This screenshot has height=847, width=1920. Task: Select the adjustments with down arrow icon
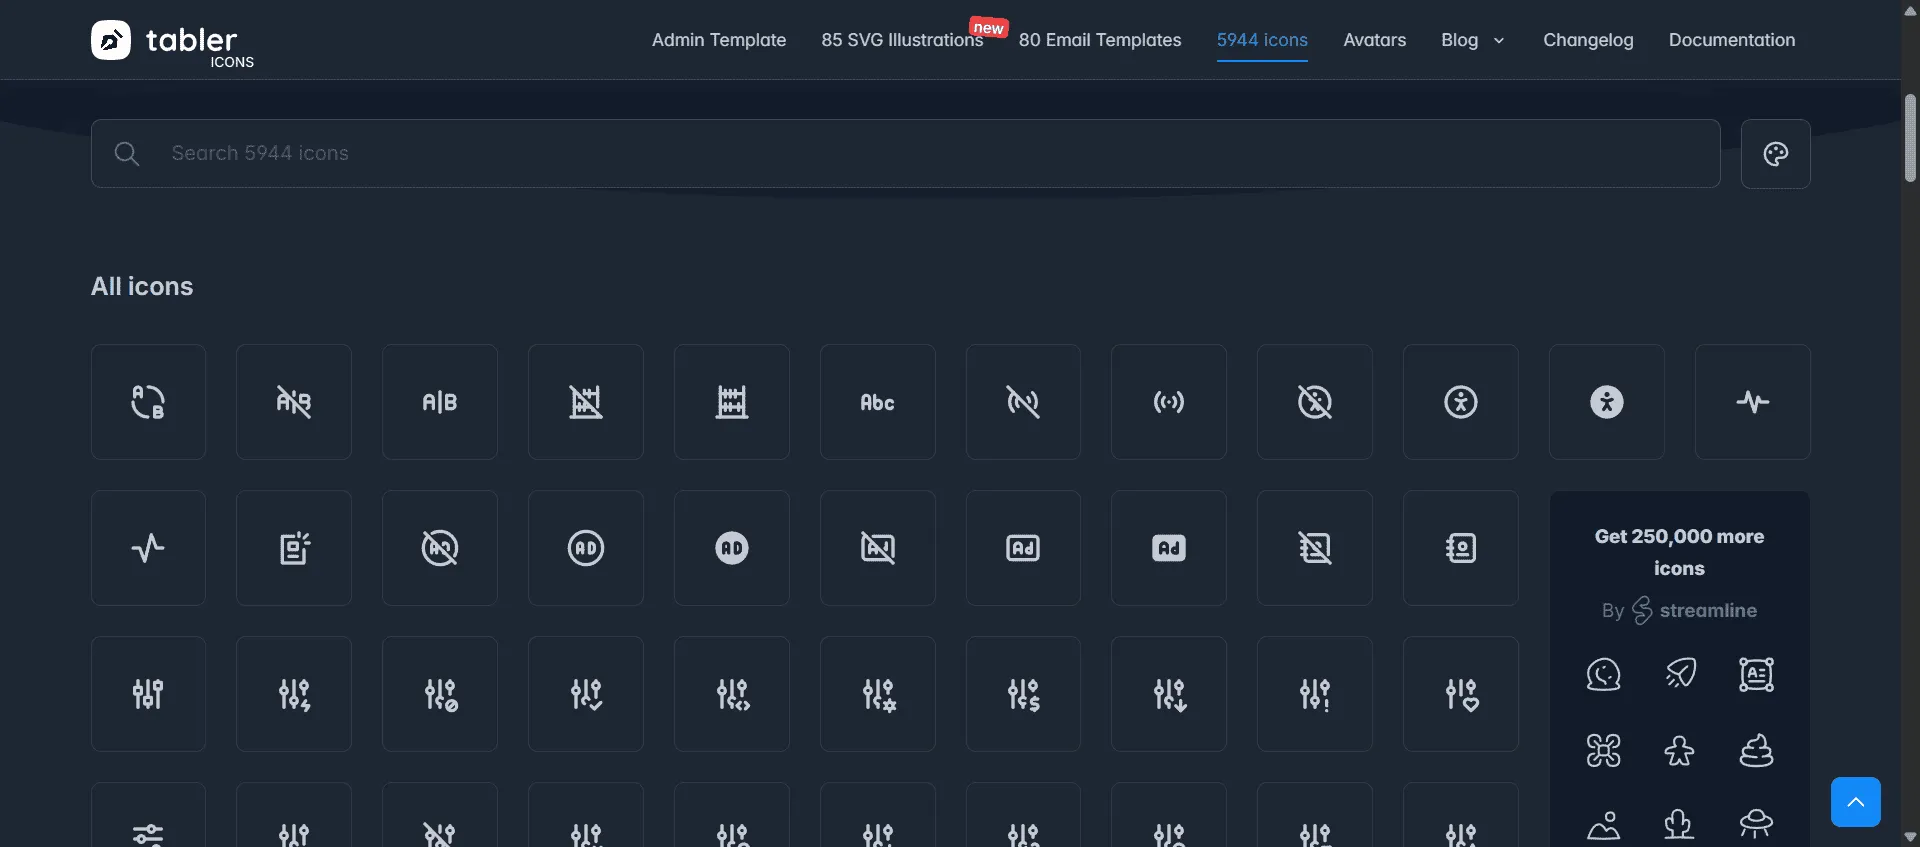[1169, 694]
